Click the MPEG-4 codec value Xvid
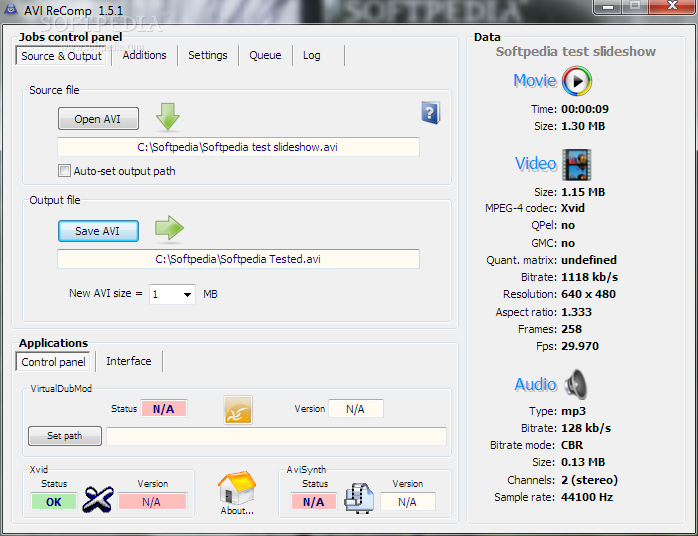 coord(572,208)
